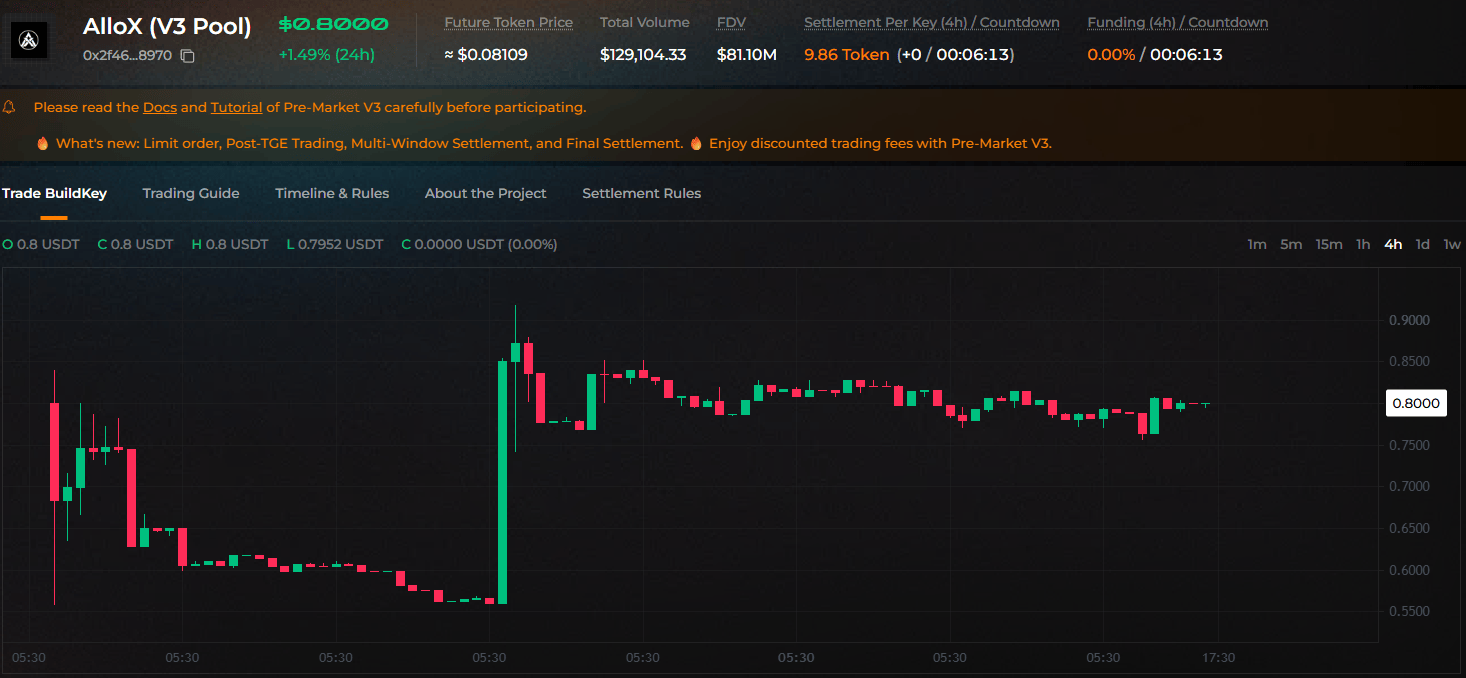Image resolution: width=1466 pixels, height=678 pixels.
Task: Open the Tutorial link in banner
Action: [236, 107]
